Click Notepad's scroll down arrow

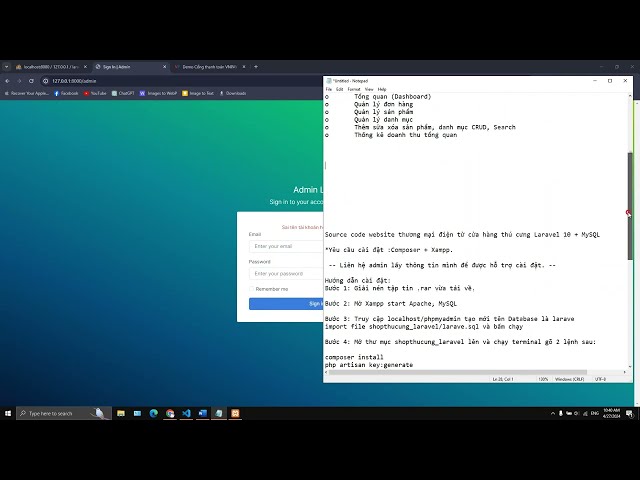pos(630,367)
